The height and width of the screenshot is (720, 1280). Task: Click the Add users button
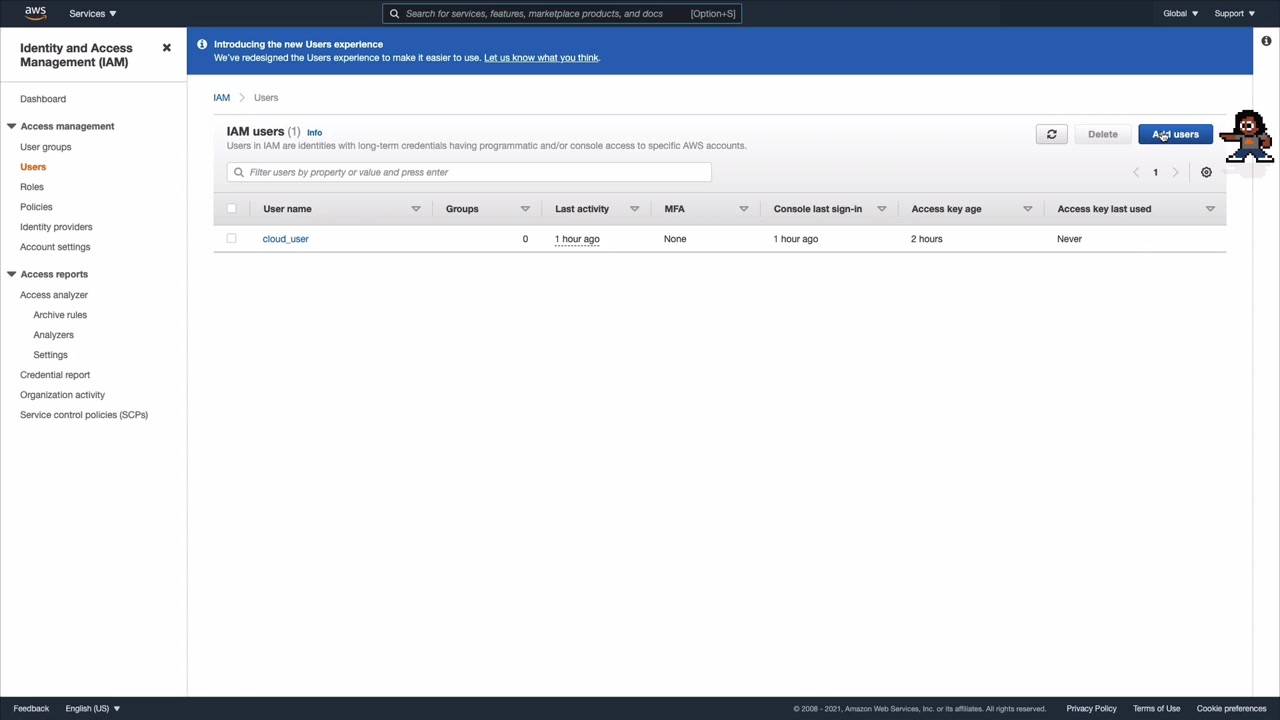click(x=1175, y=134)
